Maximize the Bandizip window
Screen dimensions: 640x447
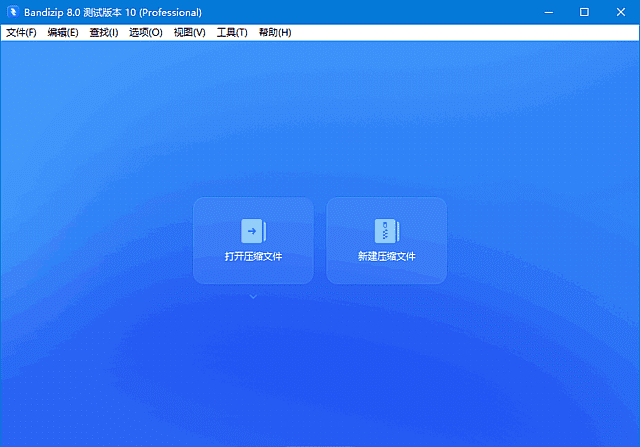click(x=584, y=12)
